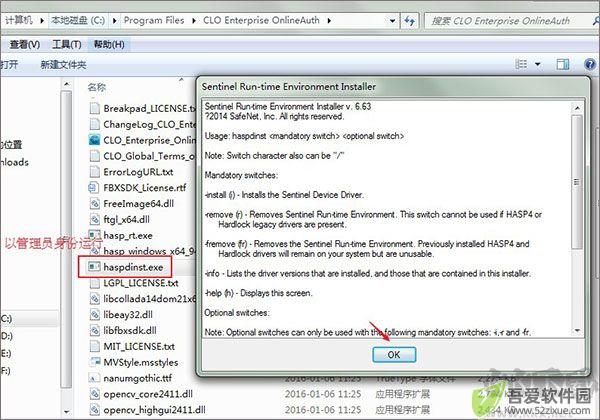
Task: Click the 新建文件夹 toolbar button
Action: (63, 65)
